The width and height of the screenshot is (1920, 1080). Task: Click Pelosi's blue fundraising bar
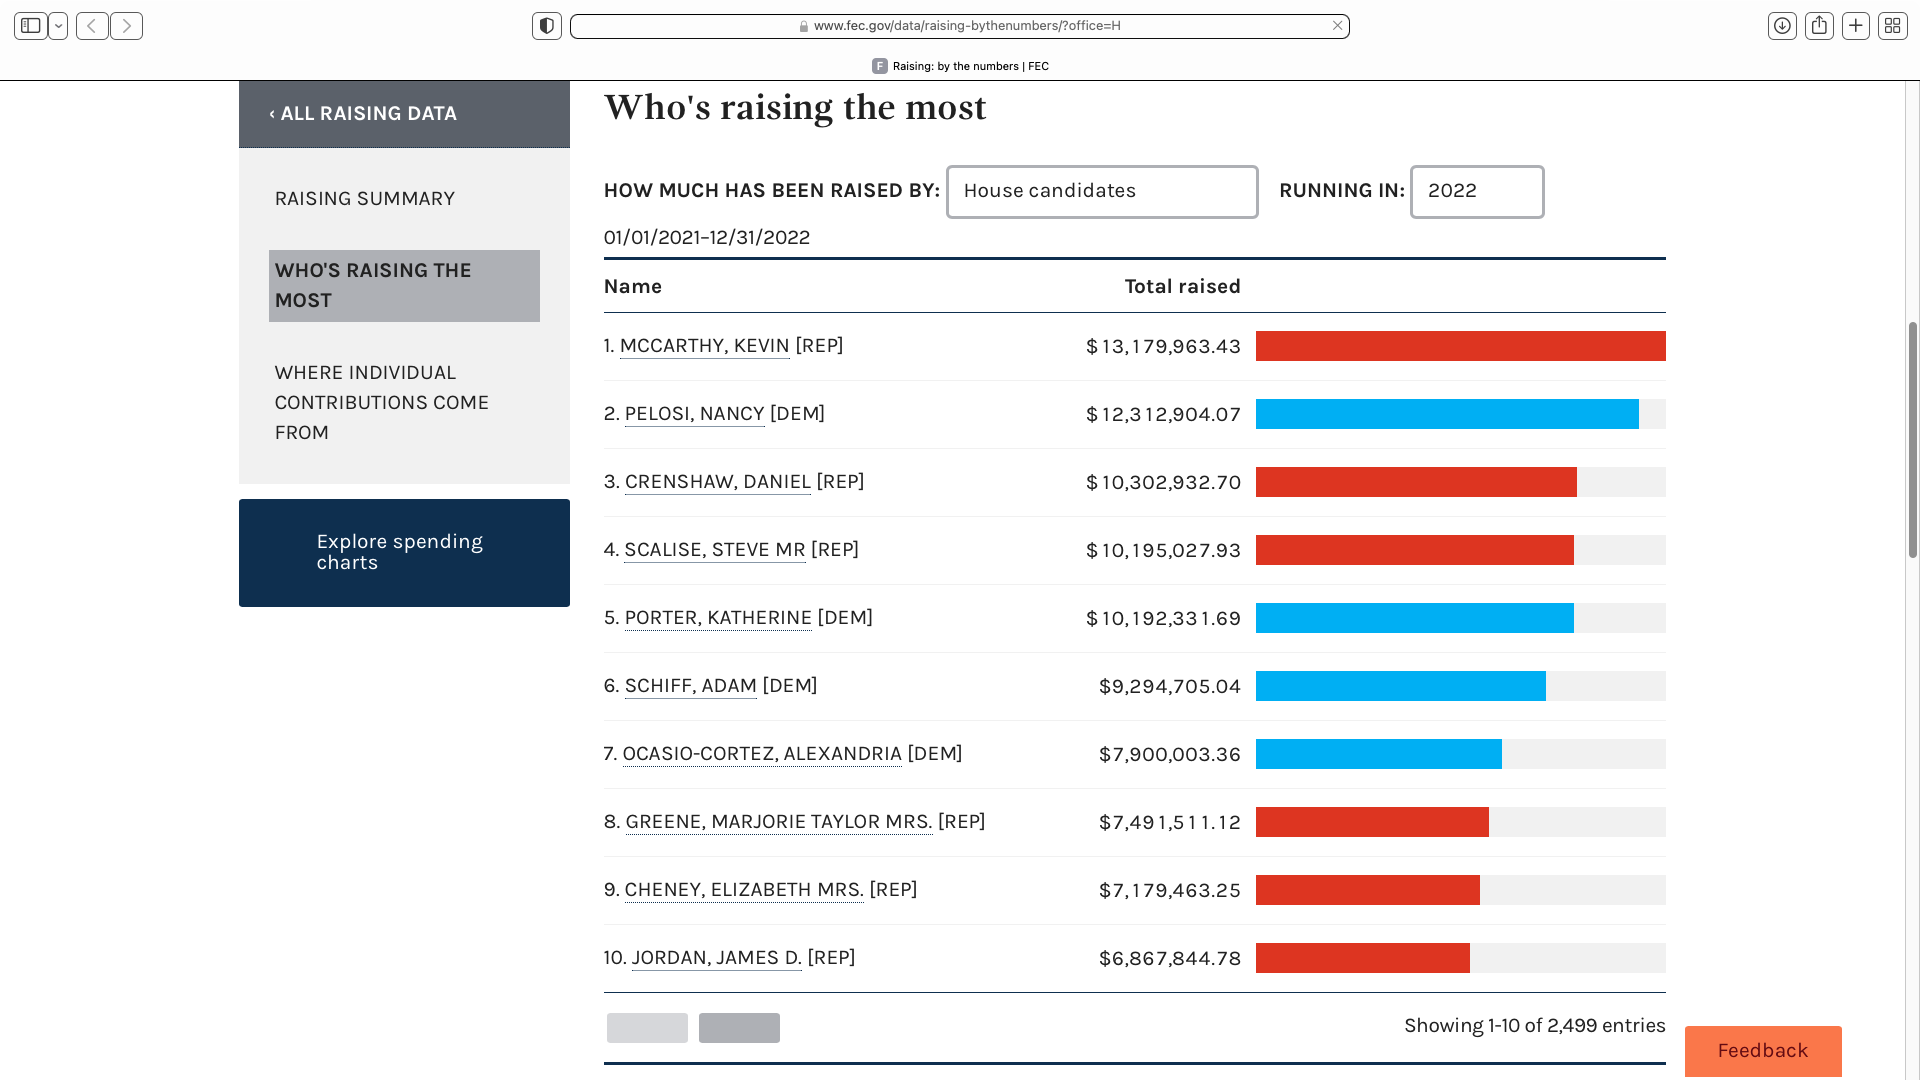[1446, 414]
